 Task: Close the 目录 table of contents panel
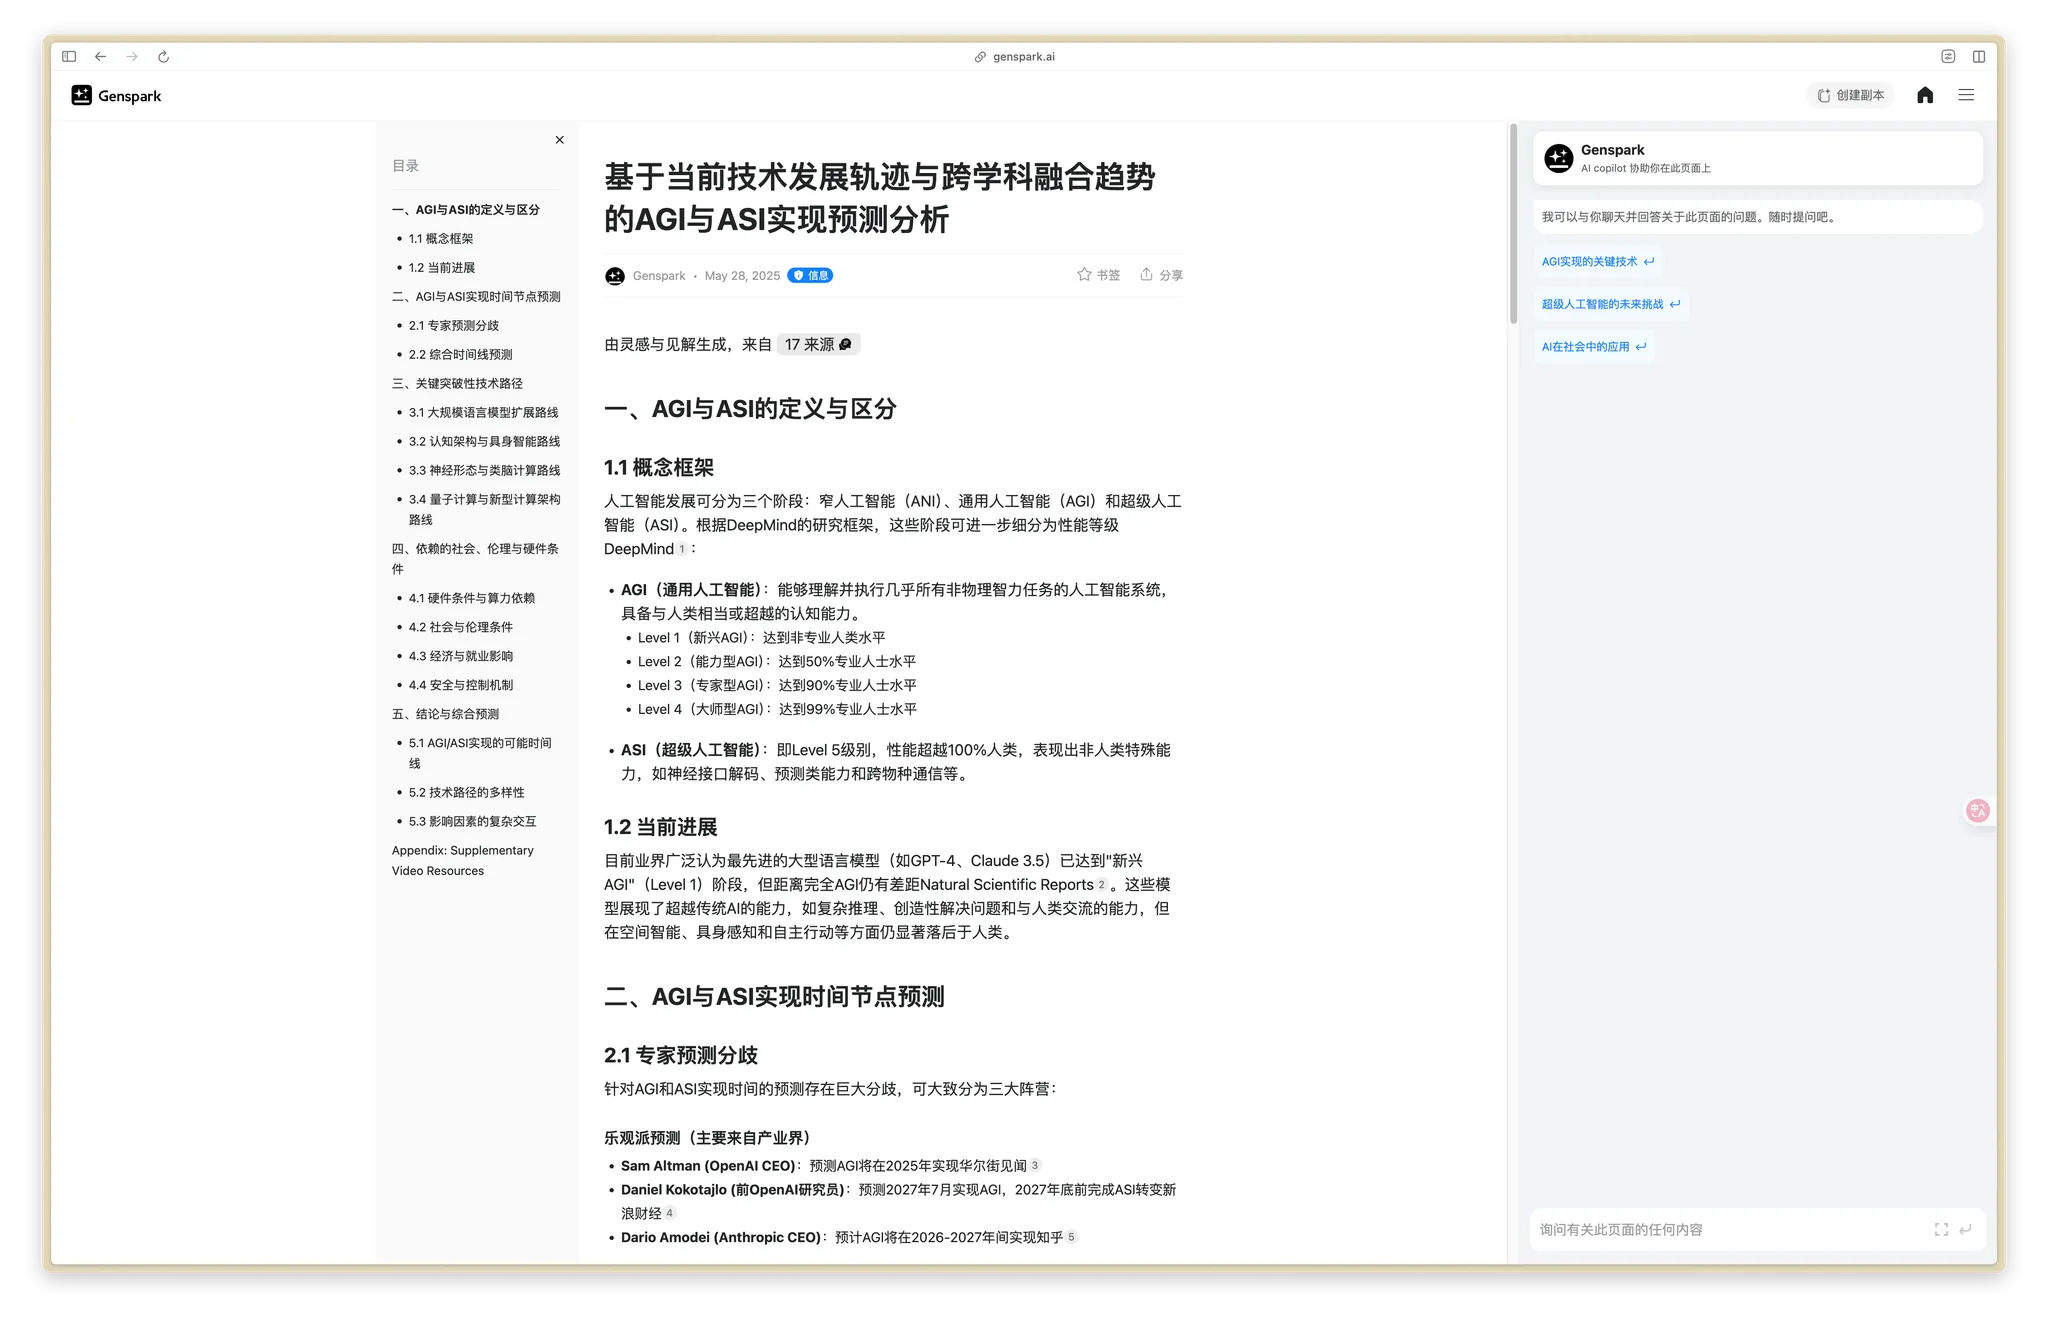(x=559, y=139)
